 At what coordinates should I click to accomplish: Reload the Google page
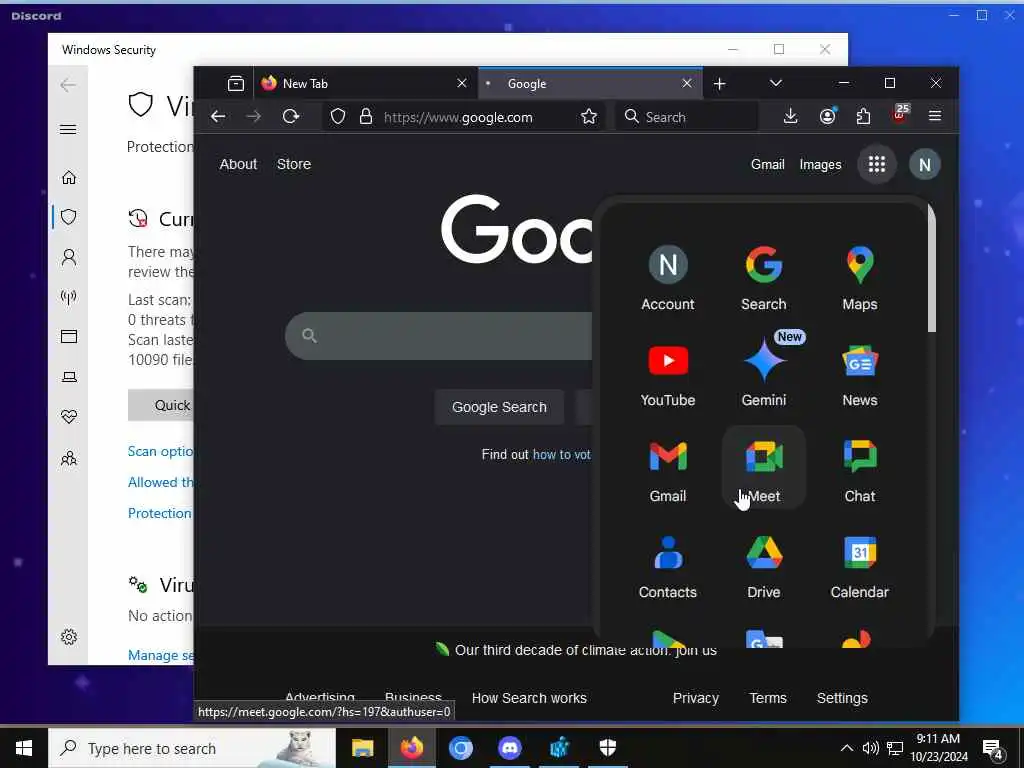pos(291,116)
